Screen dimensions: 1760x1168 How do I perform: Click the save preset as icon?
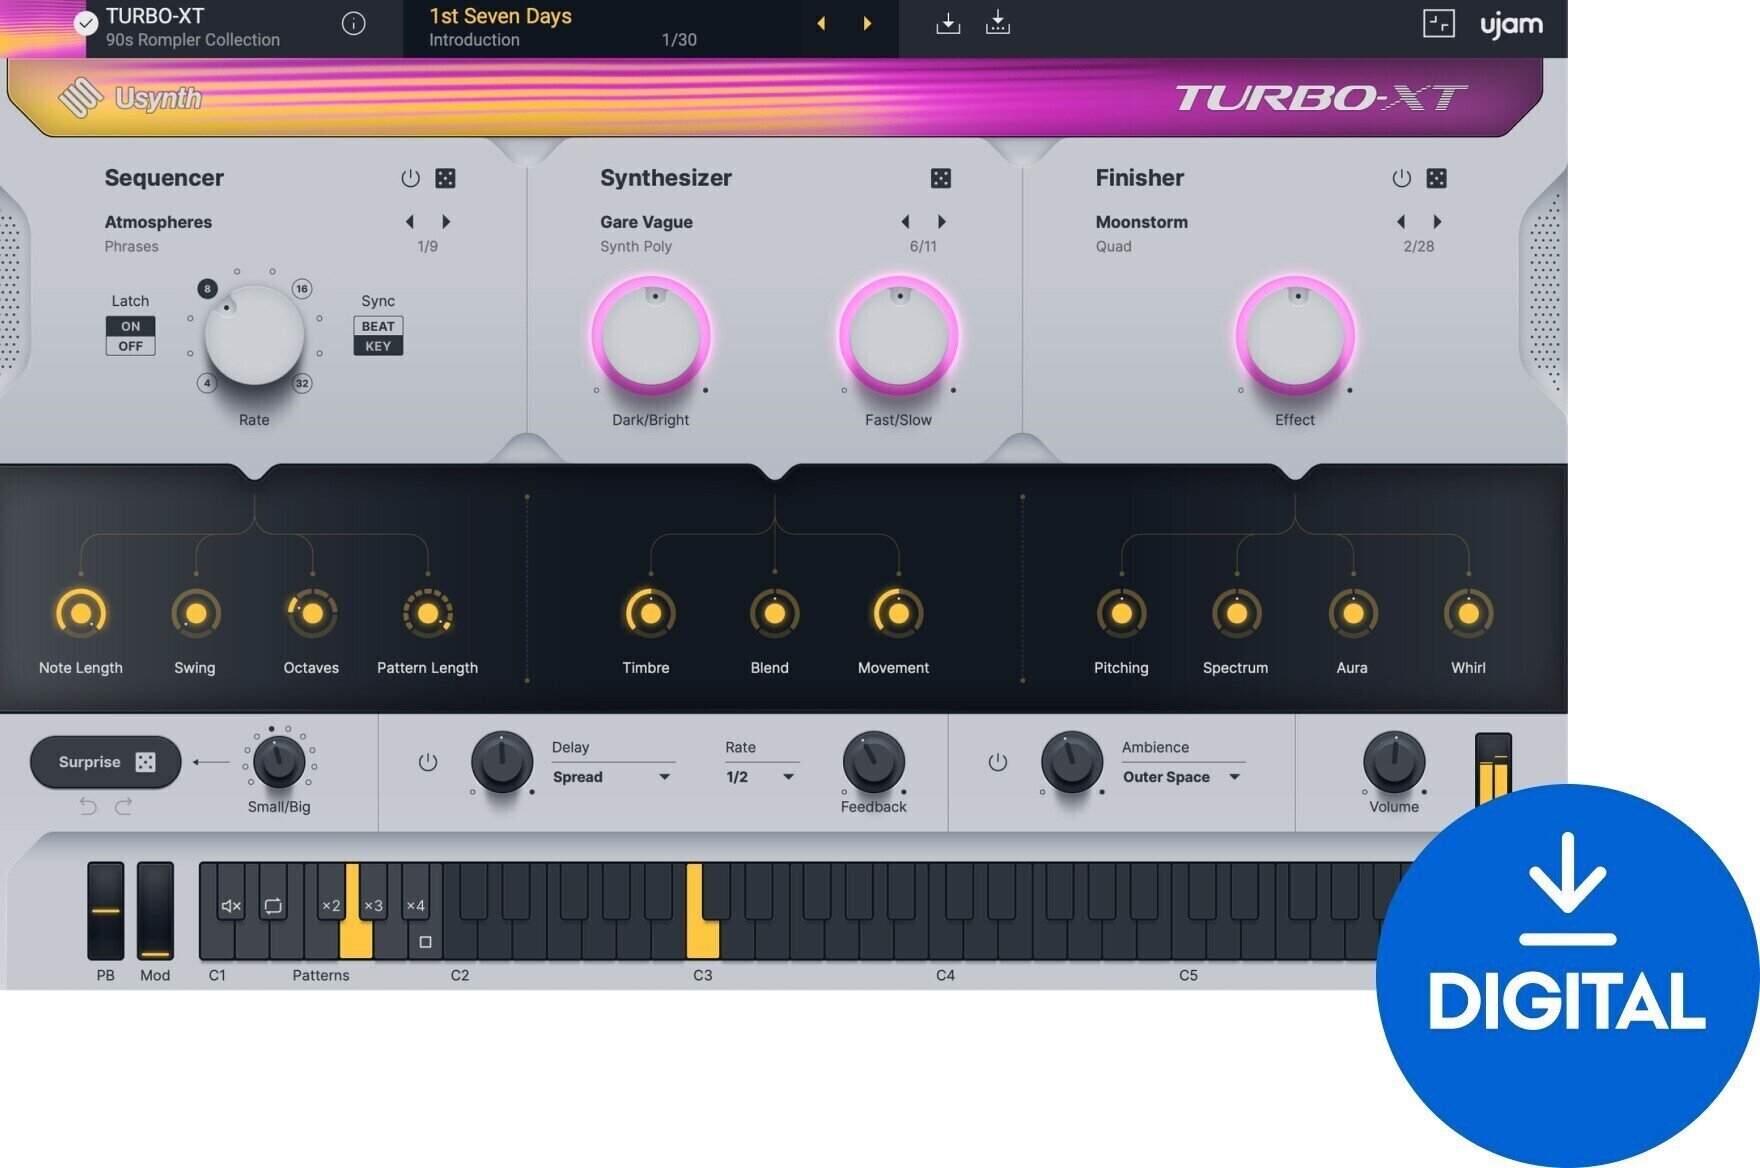click(998, 23)
